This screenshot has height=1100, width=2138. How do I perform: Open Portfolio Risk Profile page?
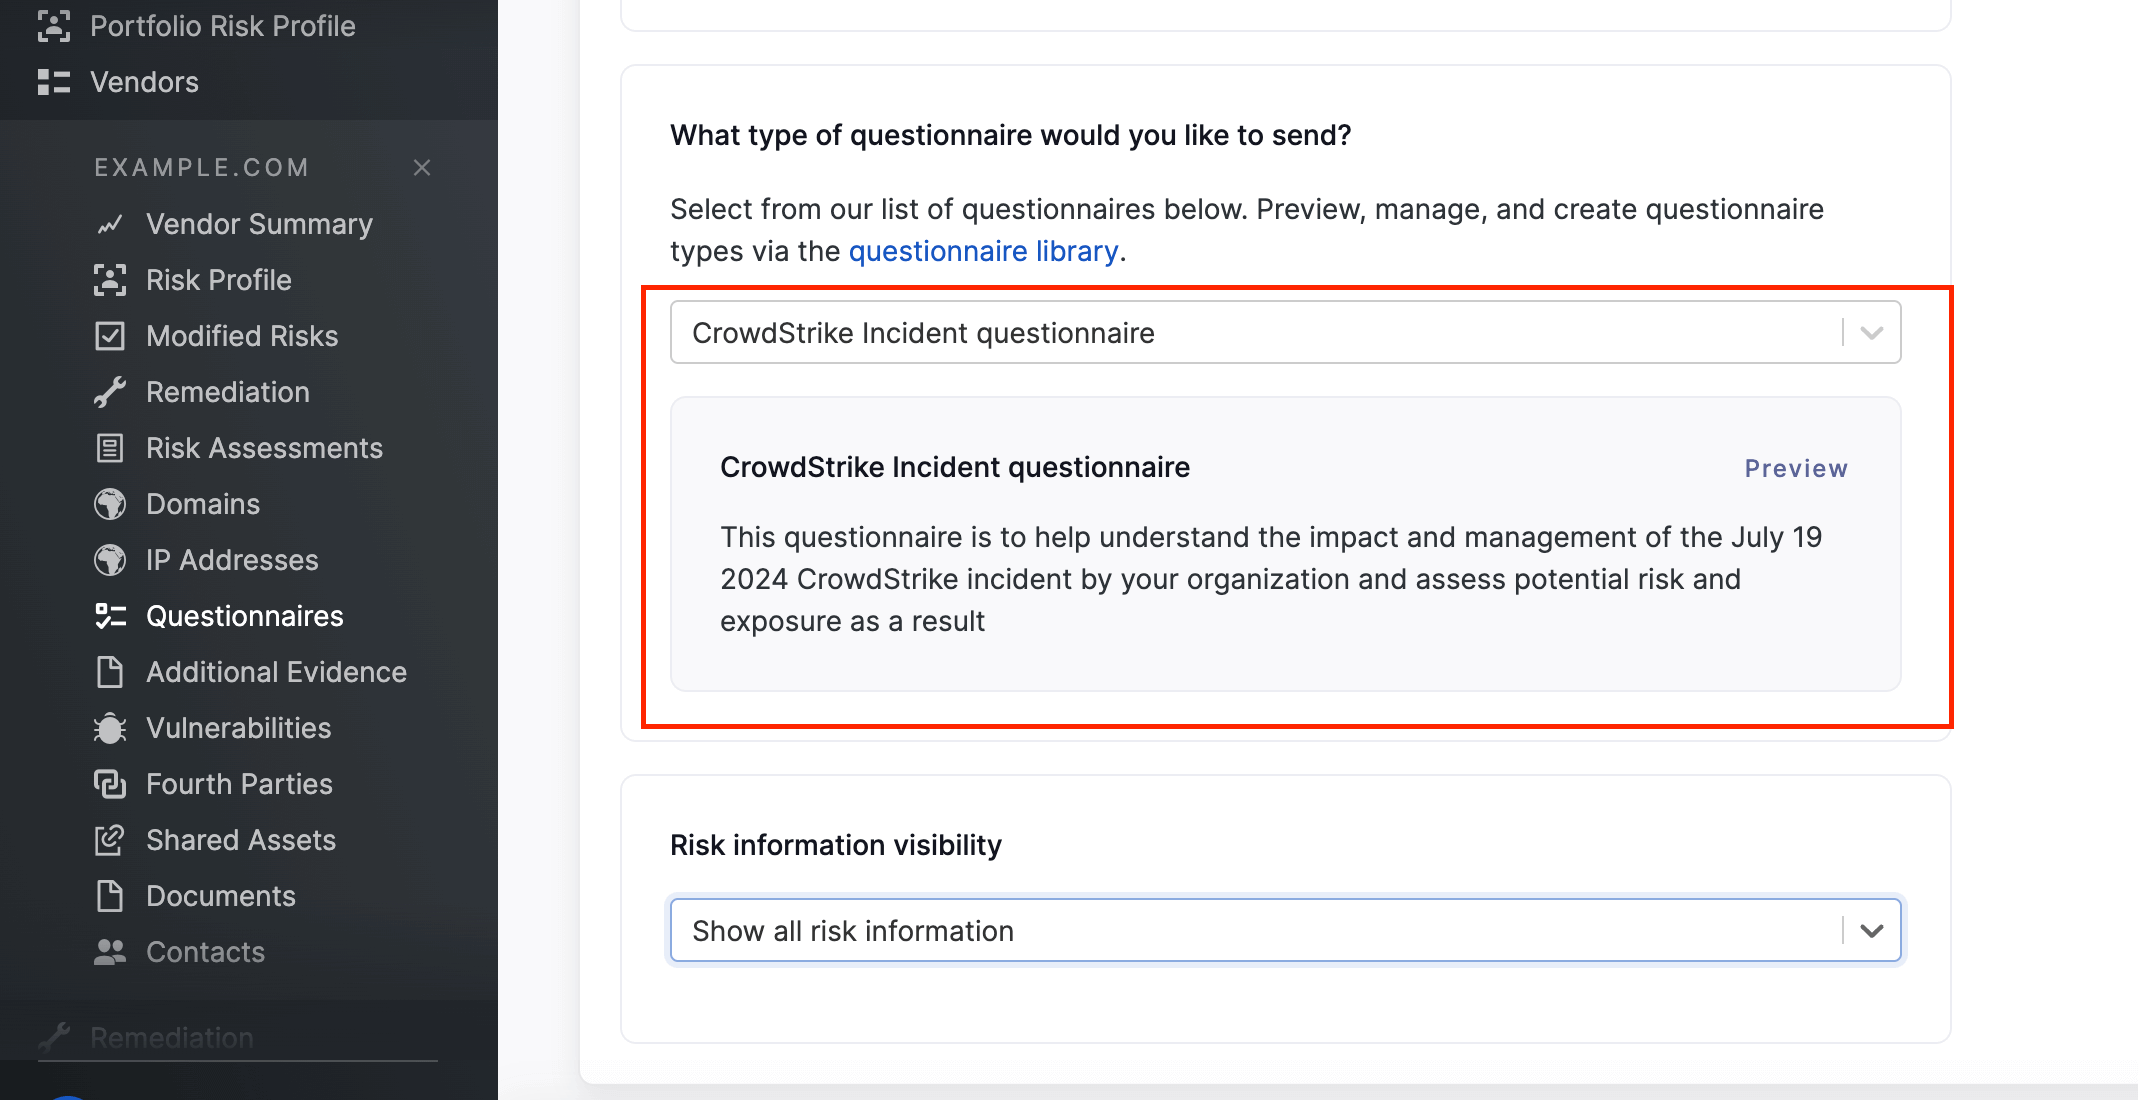click(x=223, y=26)
